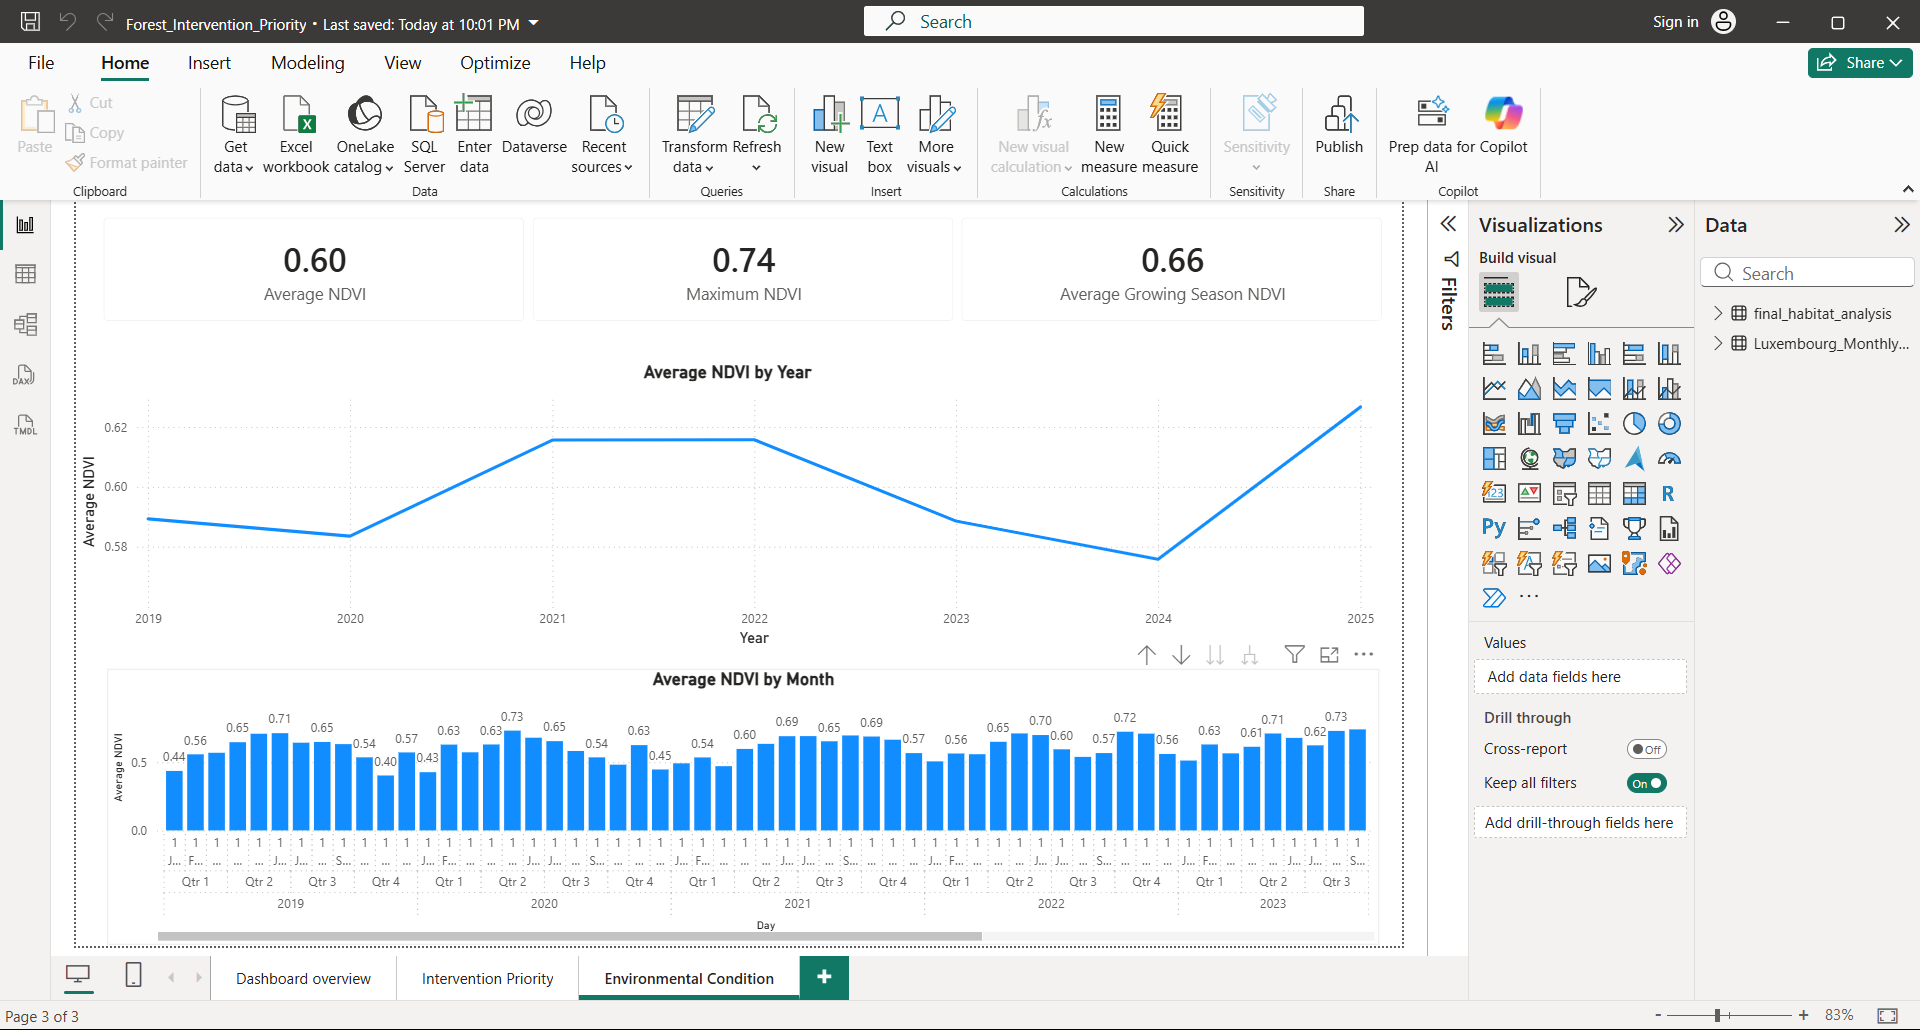This screenshot has width=1920, height=1030.
Task: Open OneLake catalog dropdown
Action: [364, 134]
